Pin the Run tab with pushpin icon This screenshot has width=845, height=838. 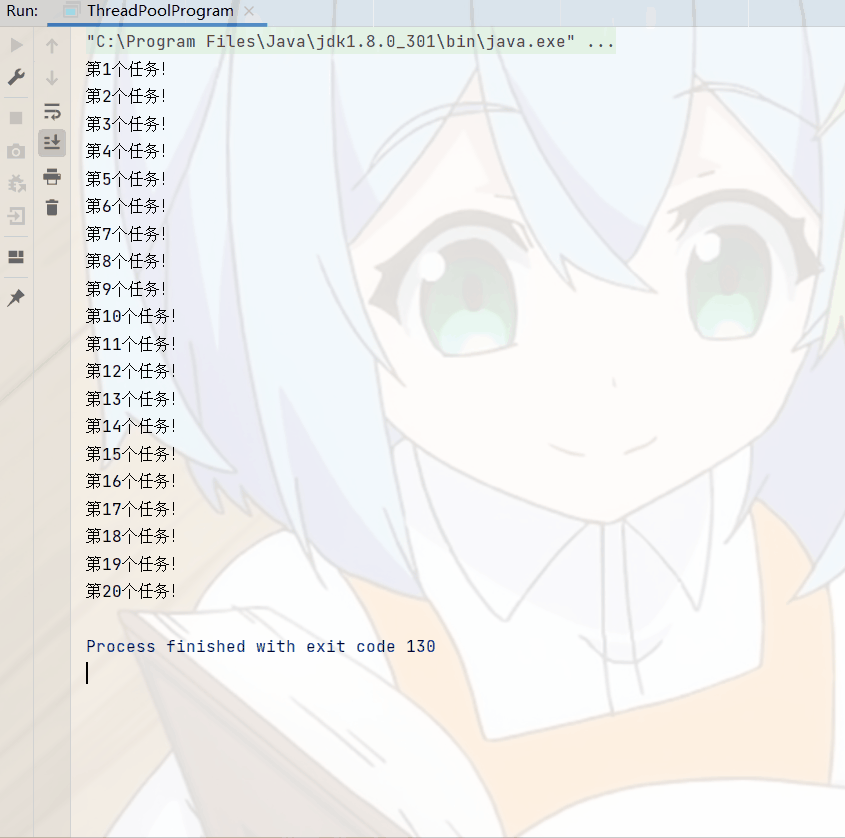click(x=16, y=297)
